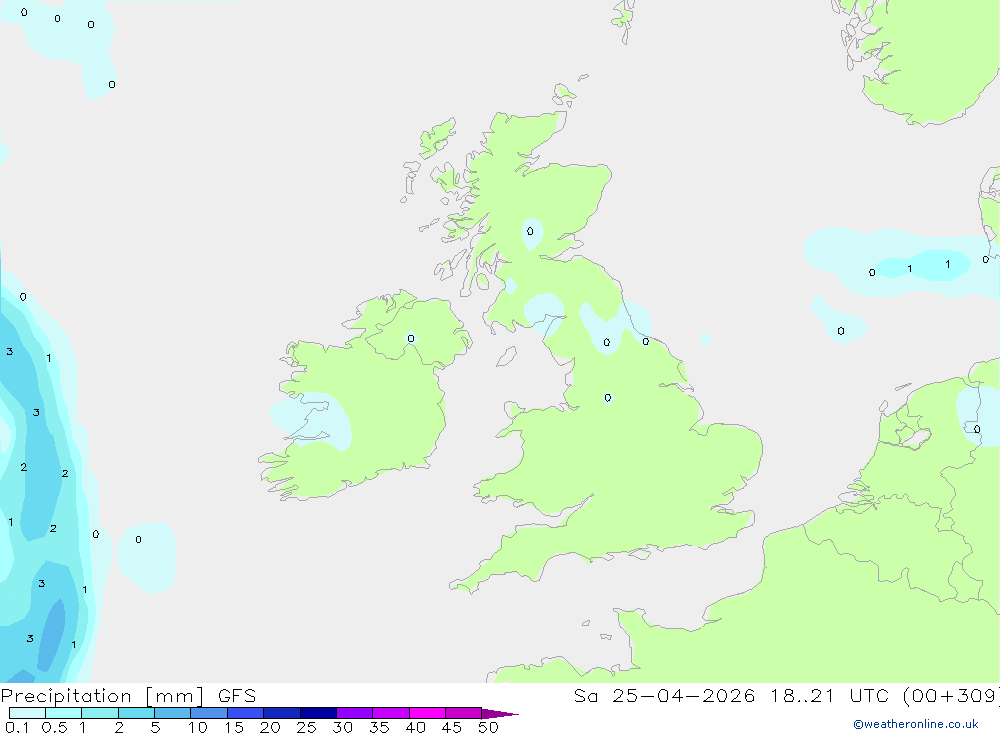Click the '25' legend scale label
This screenshot has height=733, width=1000.
point(306,727)
